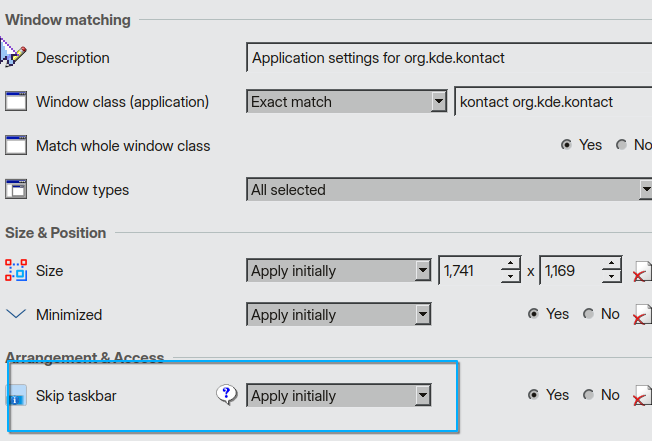
Task: Select Yes for Match whole window class
Action: click(566, 145)
